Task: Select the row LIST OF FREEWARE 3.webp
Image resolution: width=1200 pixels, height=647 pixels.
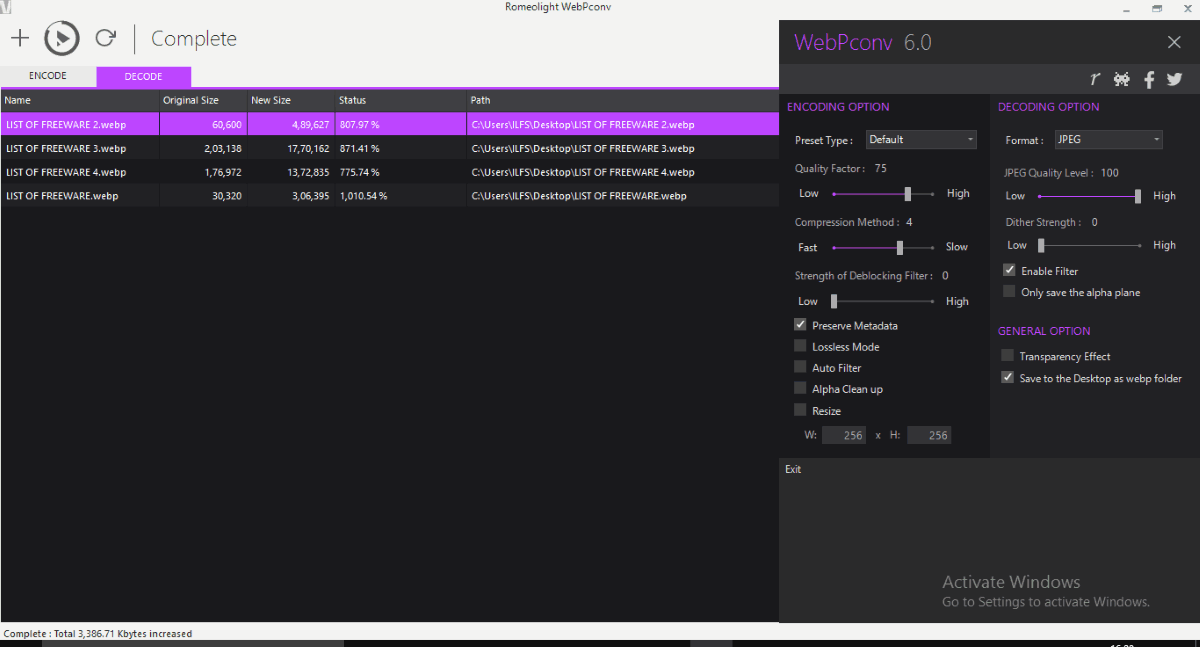Action: click(x=390, y=148)
